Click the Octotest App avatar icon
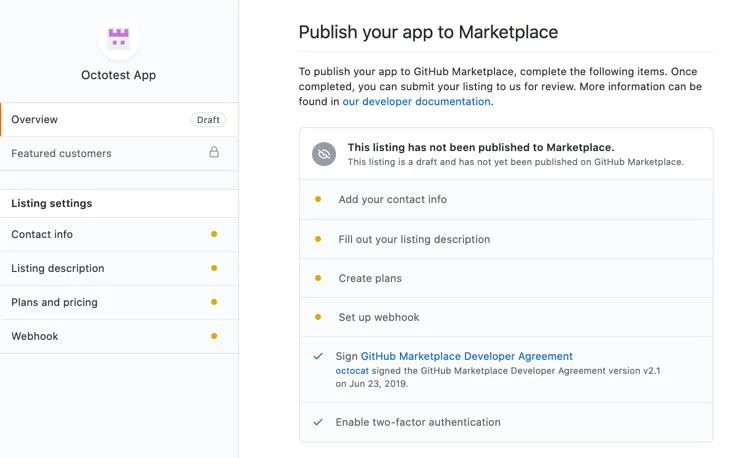 pos(119,39)
